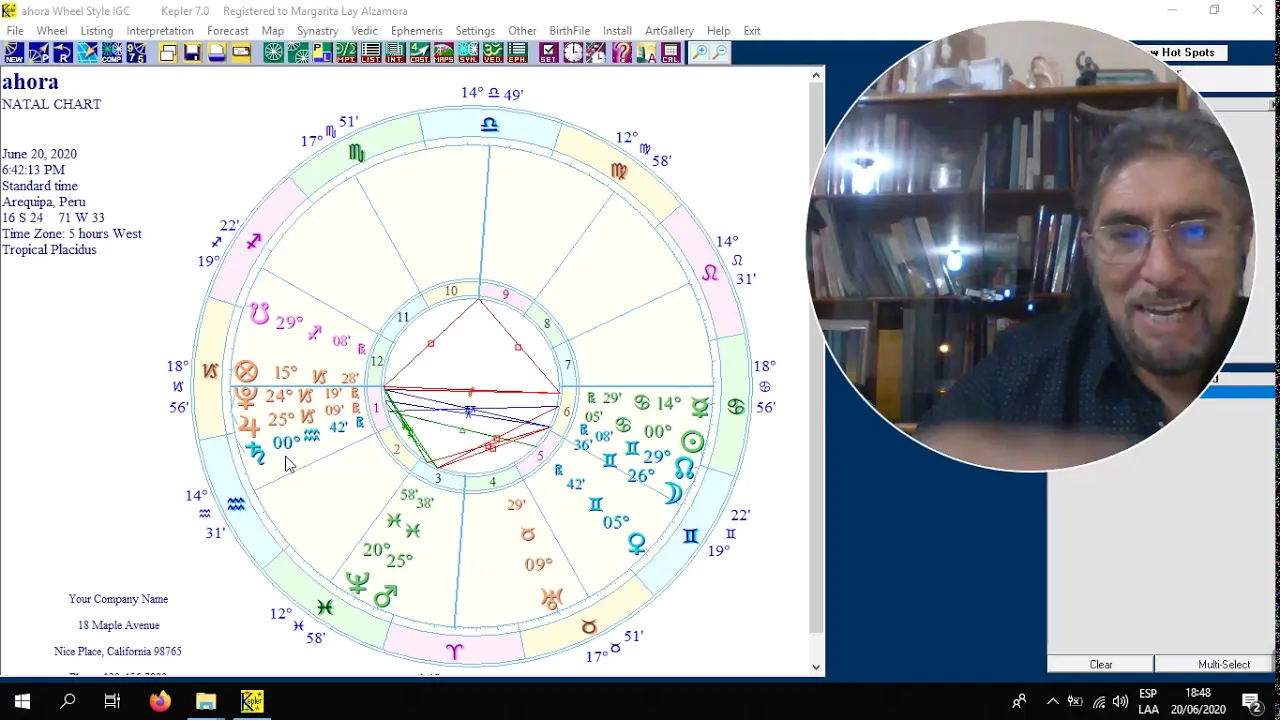Screen dimensions: 1280x720
Task: Click the print toolbar icon
Action: click(x=216, y=52)
